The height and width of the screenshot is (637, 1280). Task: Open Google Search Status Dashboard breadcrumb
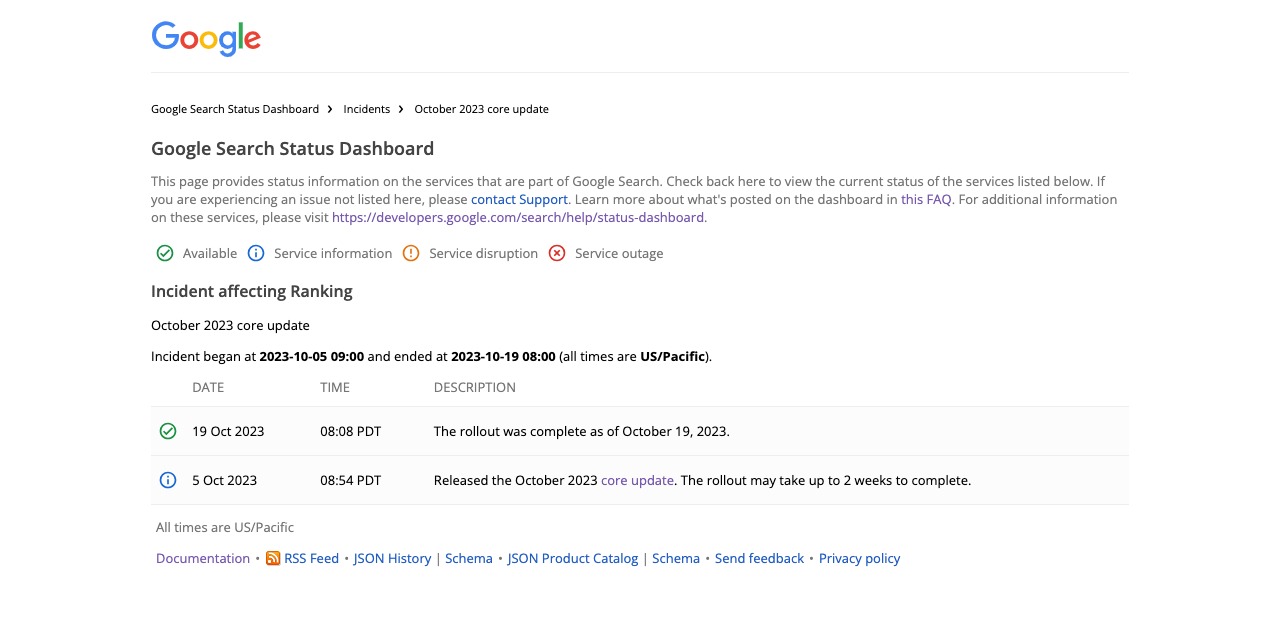click(235, 109)
